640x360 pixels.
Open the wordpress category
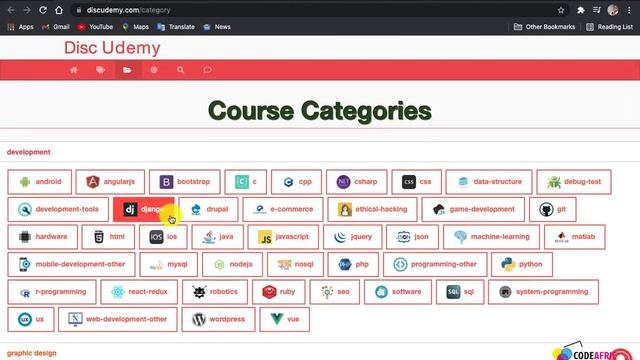[x=218, y=319]
